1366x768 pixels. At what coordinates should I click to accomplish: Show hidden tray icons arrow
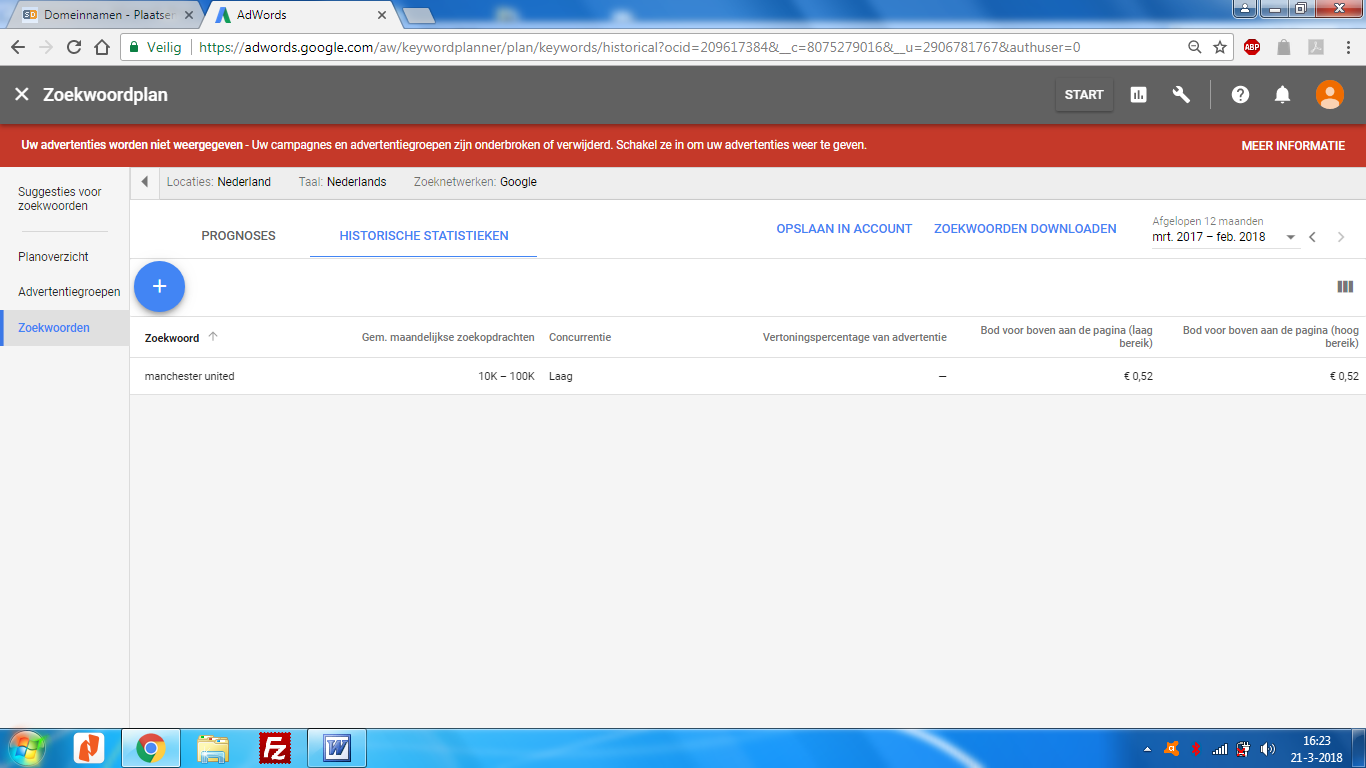1147,748
